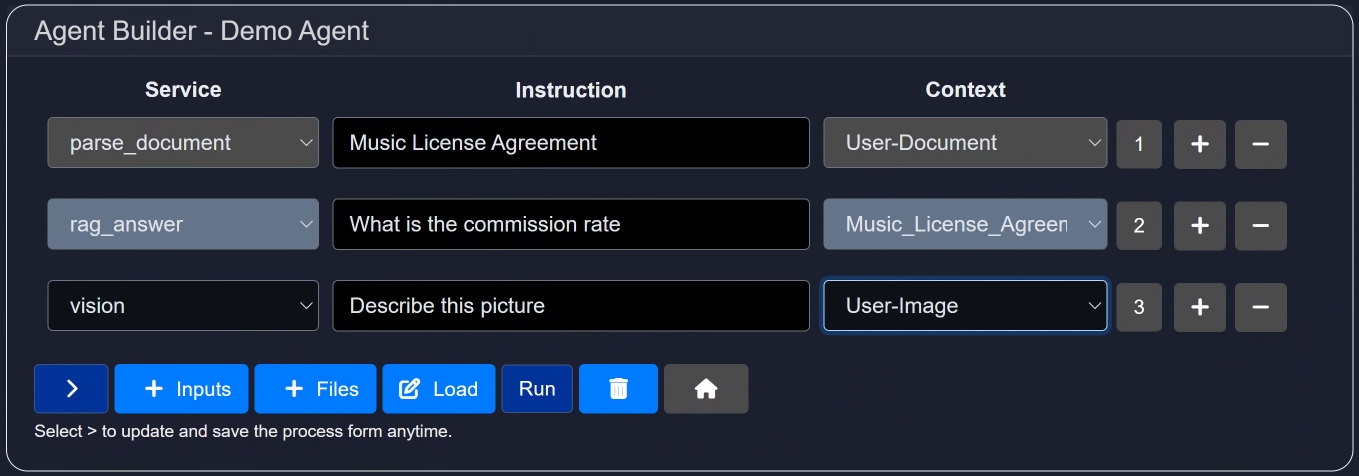Remove step 2 with minus button
Screen dimensions: 1359x476
pos(1260,225)
